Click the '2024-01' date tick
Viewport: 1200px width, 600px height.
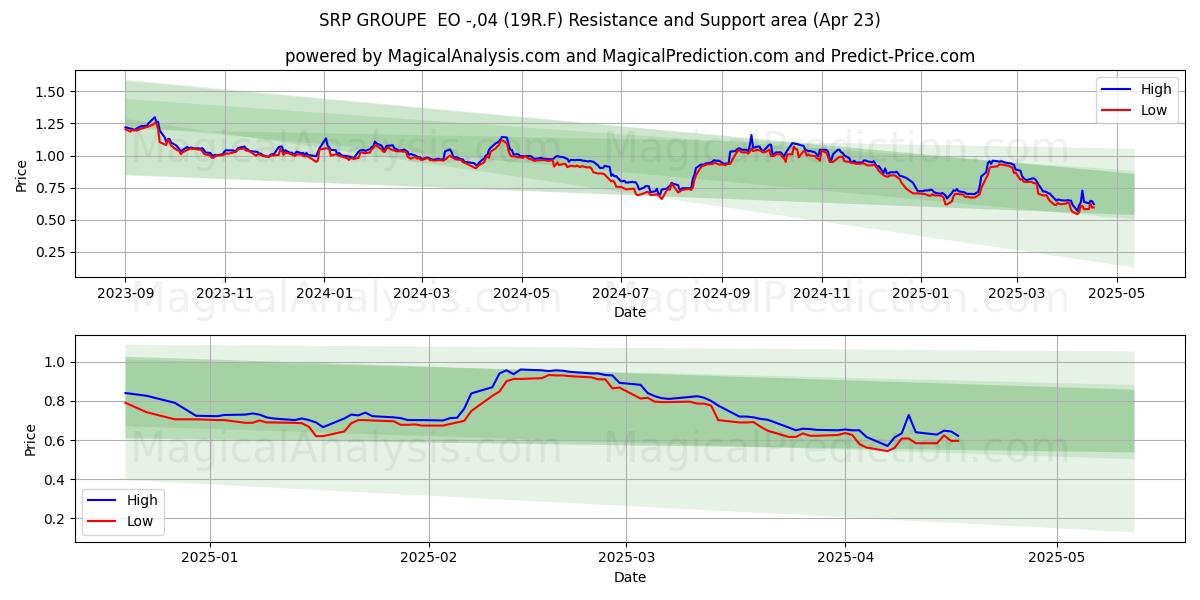click(324, 294)
